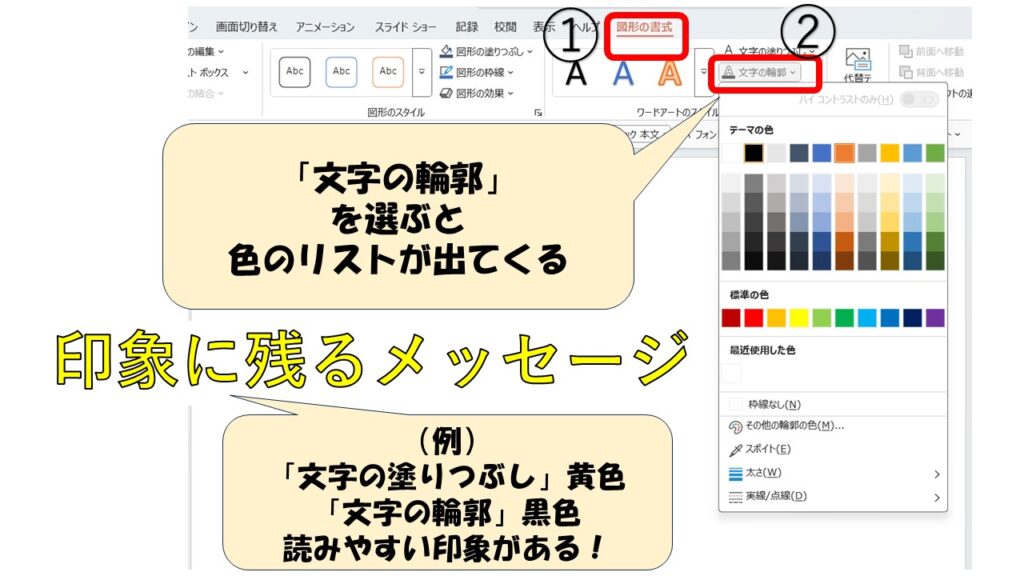This screenshot has width=1024, height=576.
Task: Select the 記録 ribbon tab
Action: 466,27
